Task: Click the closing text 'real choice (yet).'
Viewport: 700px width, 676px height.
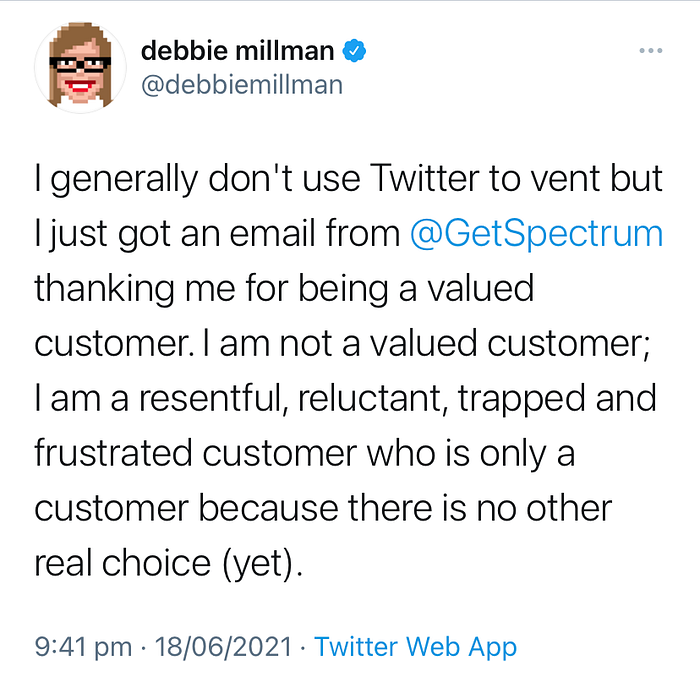Action: (x=169, y=563)
